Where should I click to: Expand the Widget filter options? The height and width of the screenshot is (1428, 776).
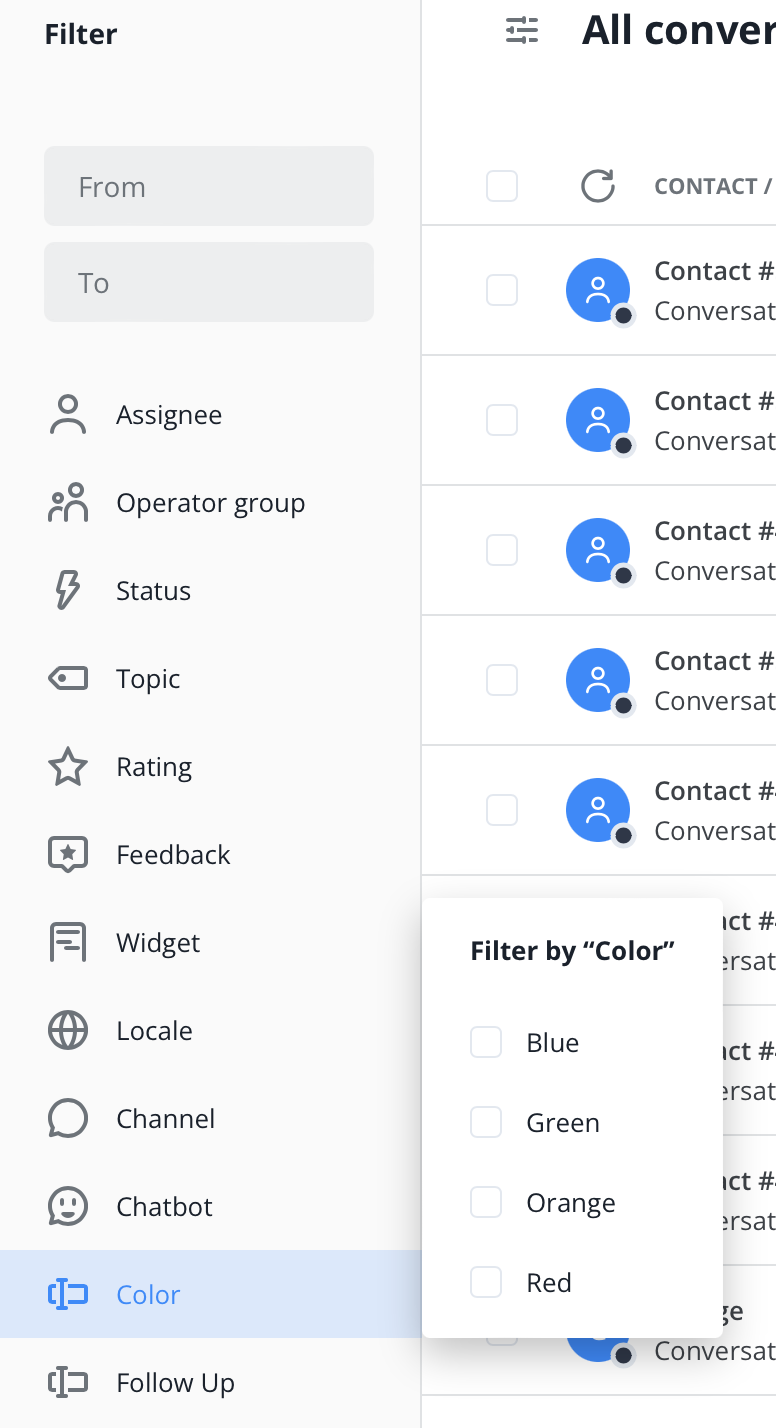tap(158, 943)
